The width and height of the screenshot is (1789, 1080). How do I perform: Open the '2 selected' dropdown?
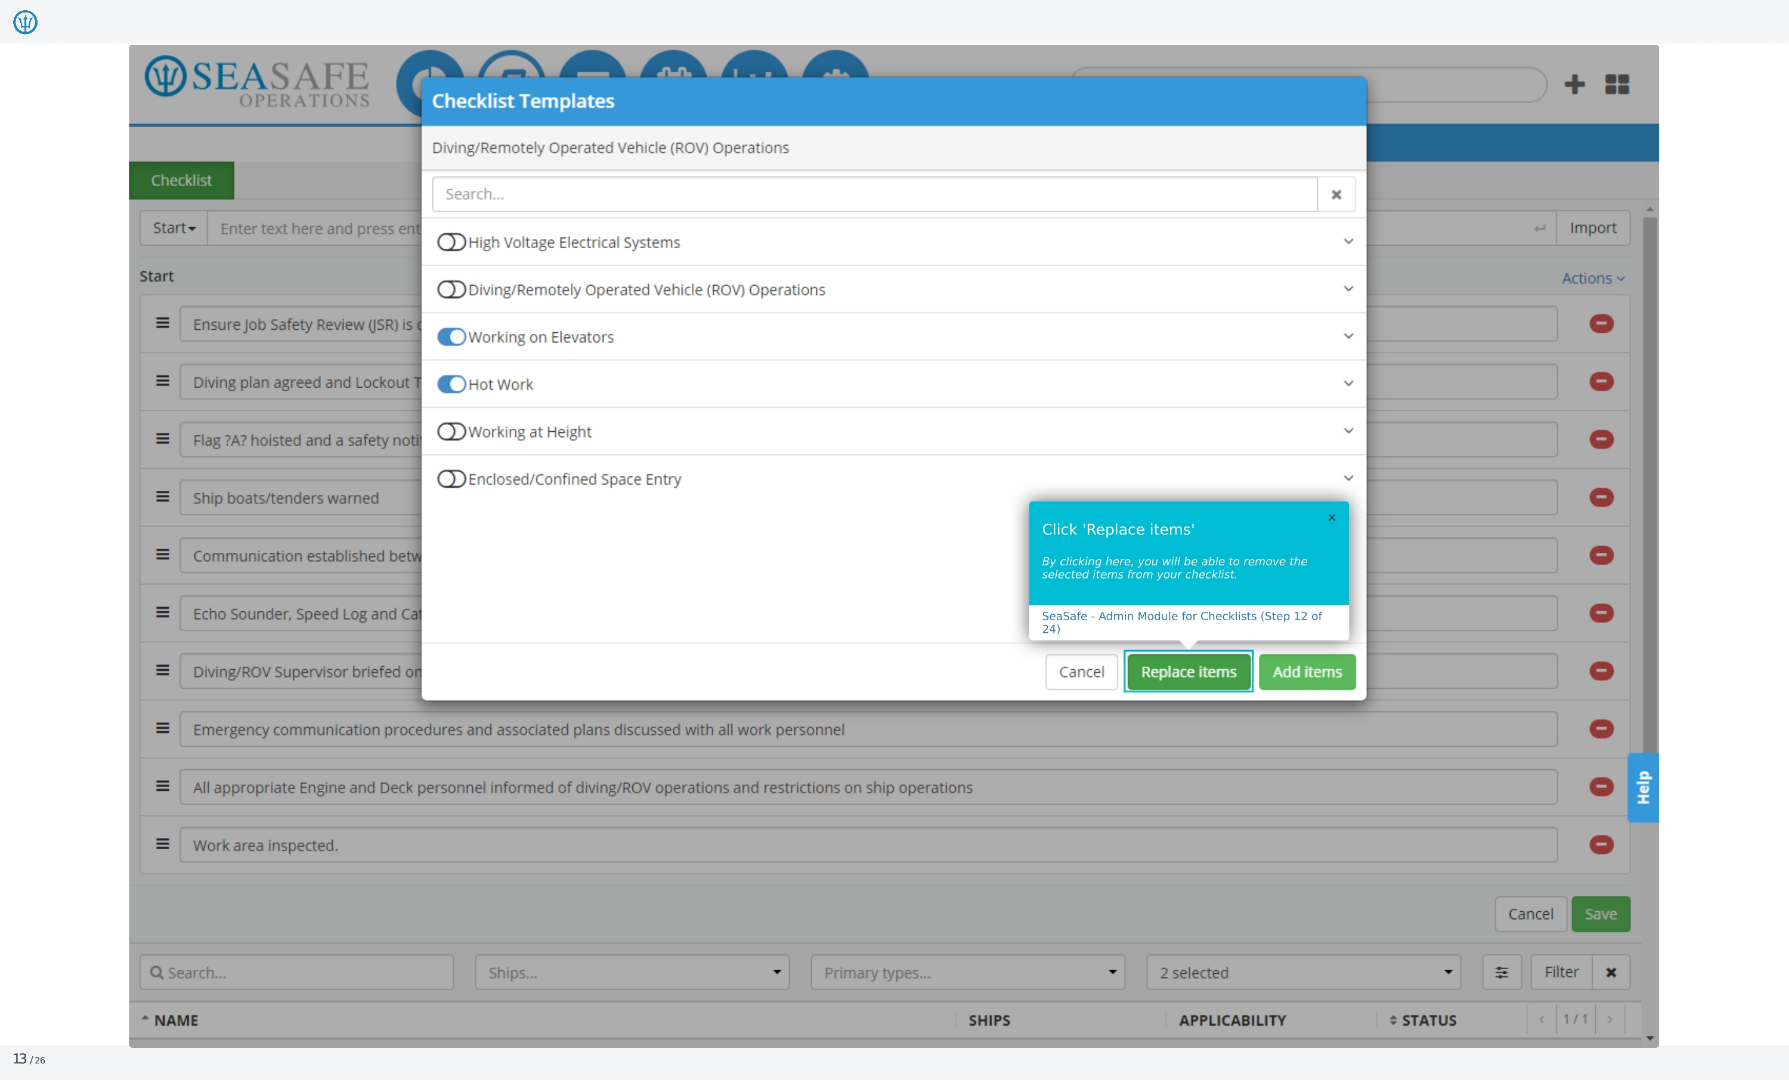tap(1303, 972)
